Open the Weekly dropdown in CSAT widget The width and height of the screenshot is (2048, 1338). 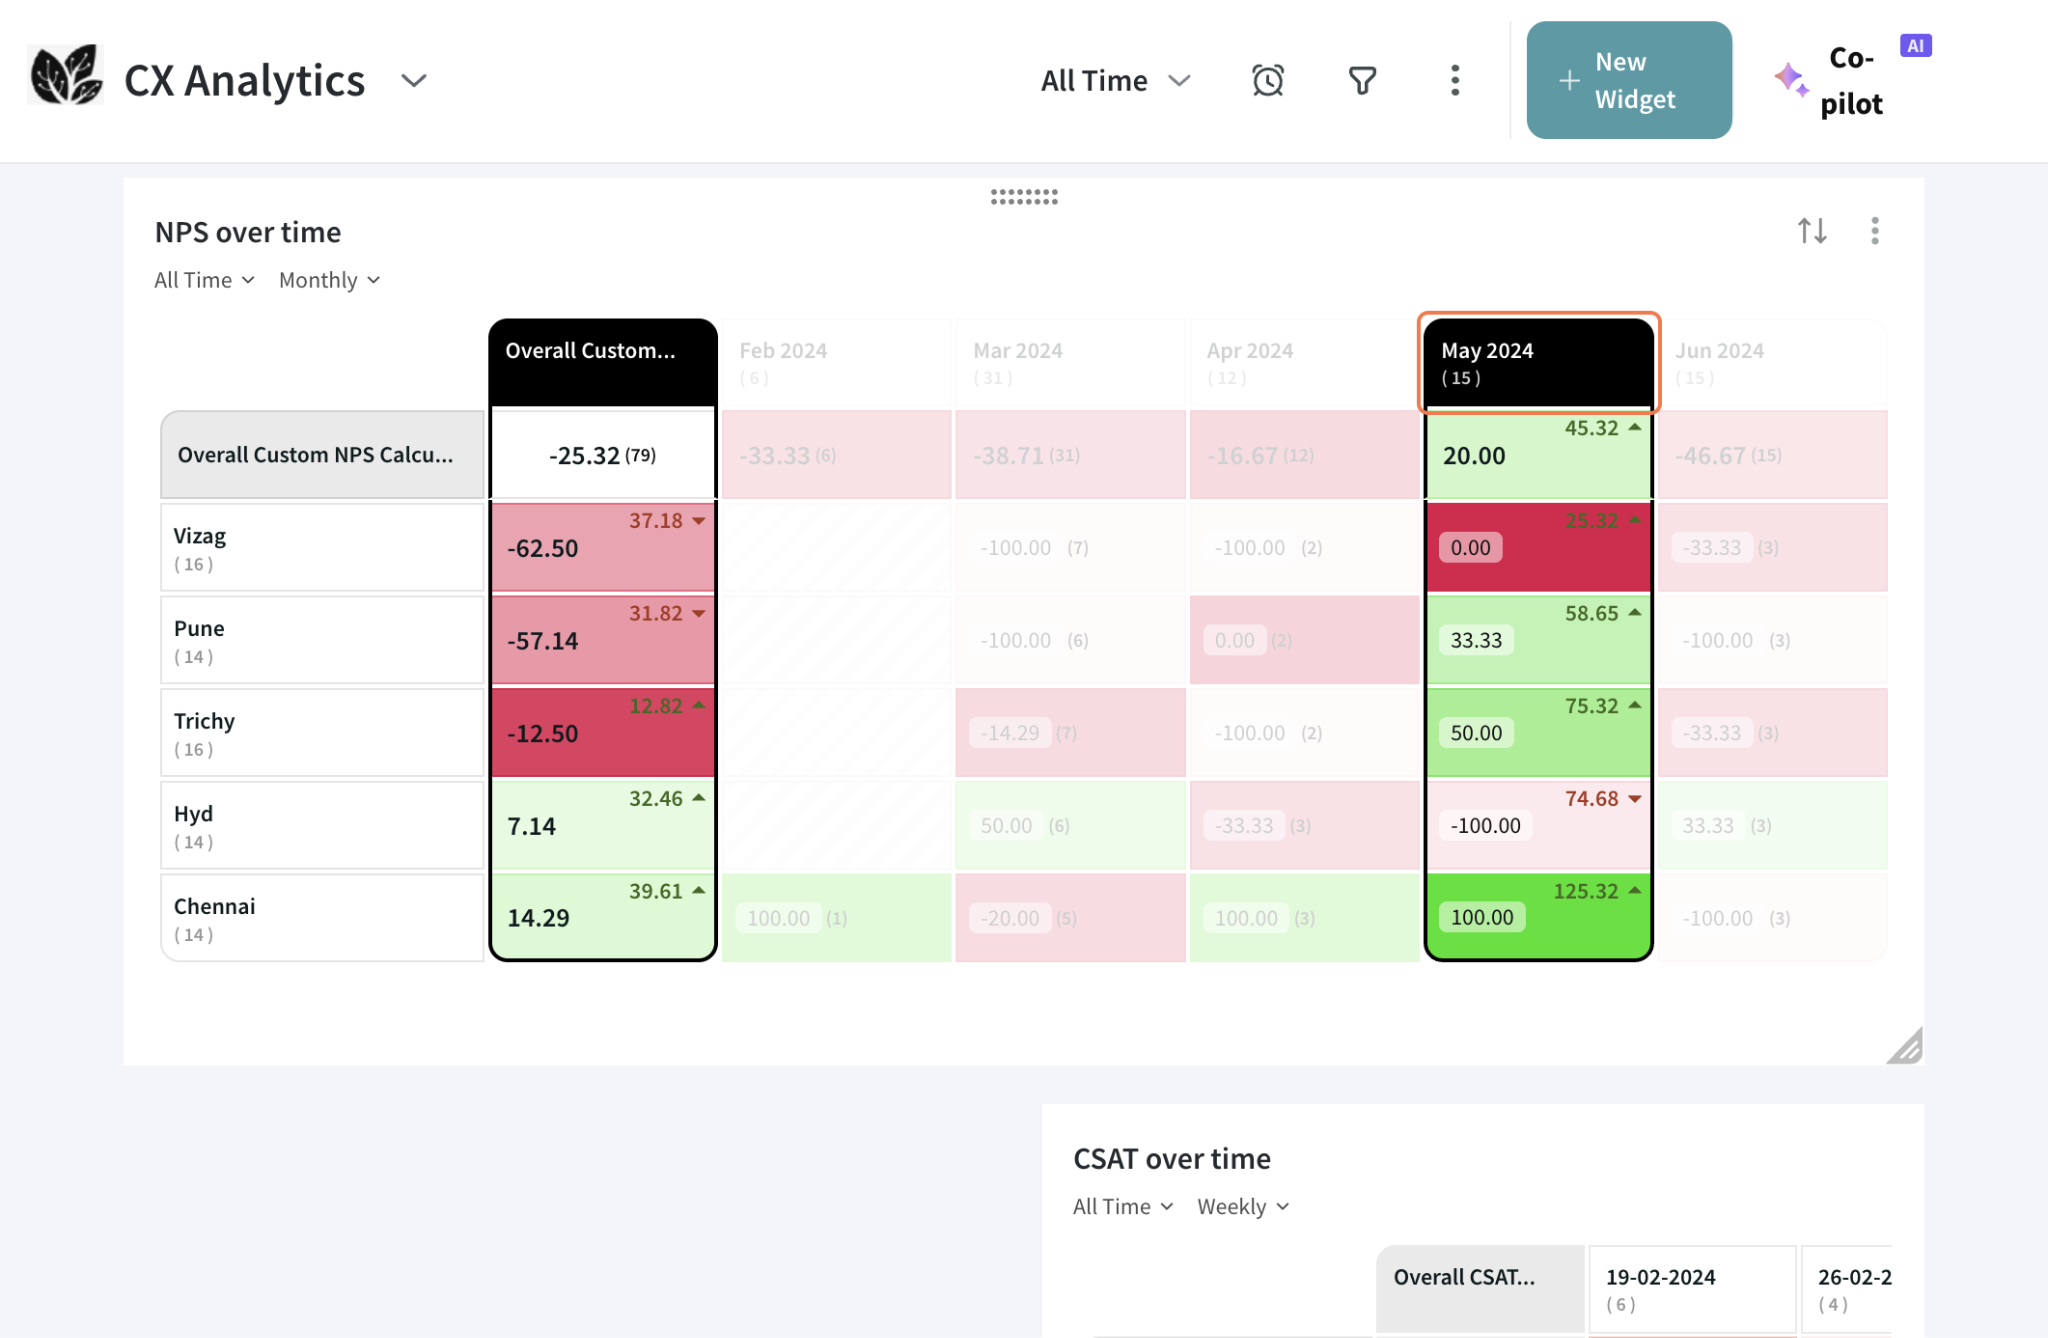[1243, 1207]
